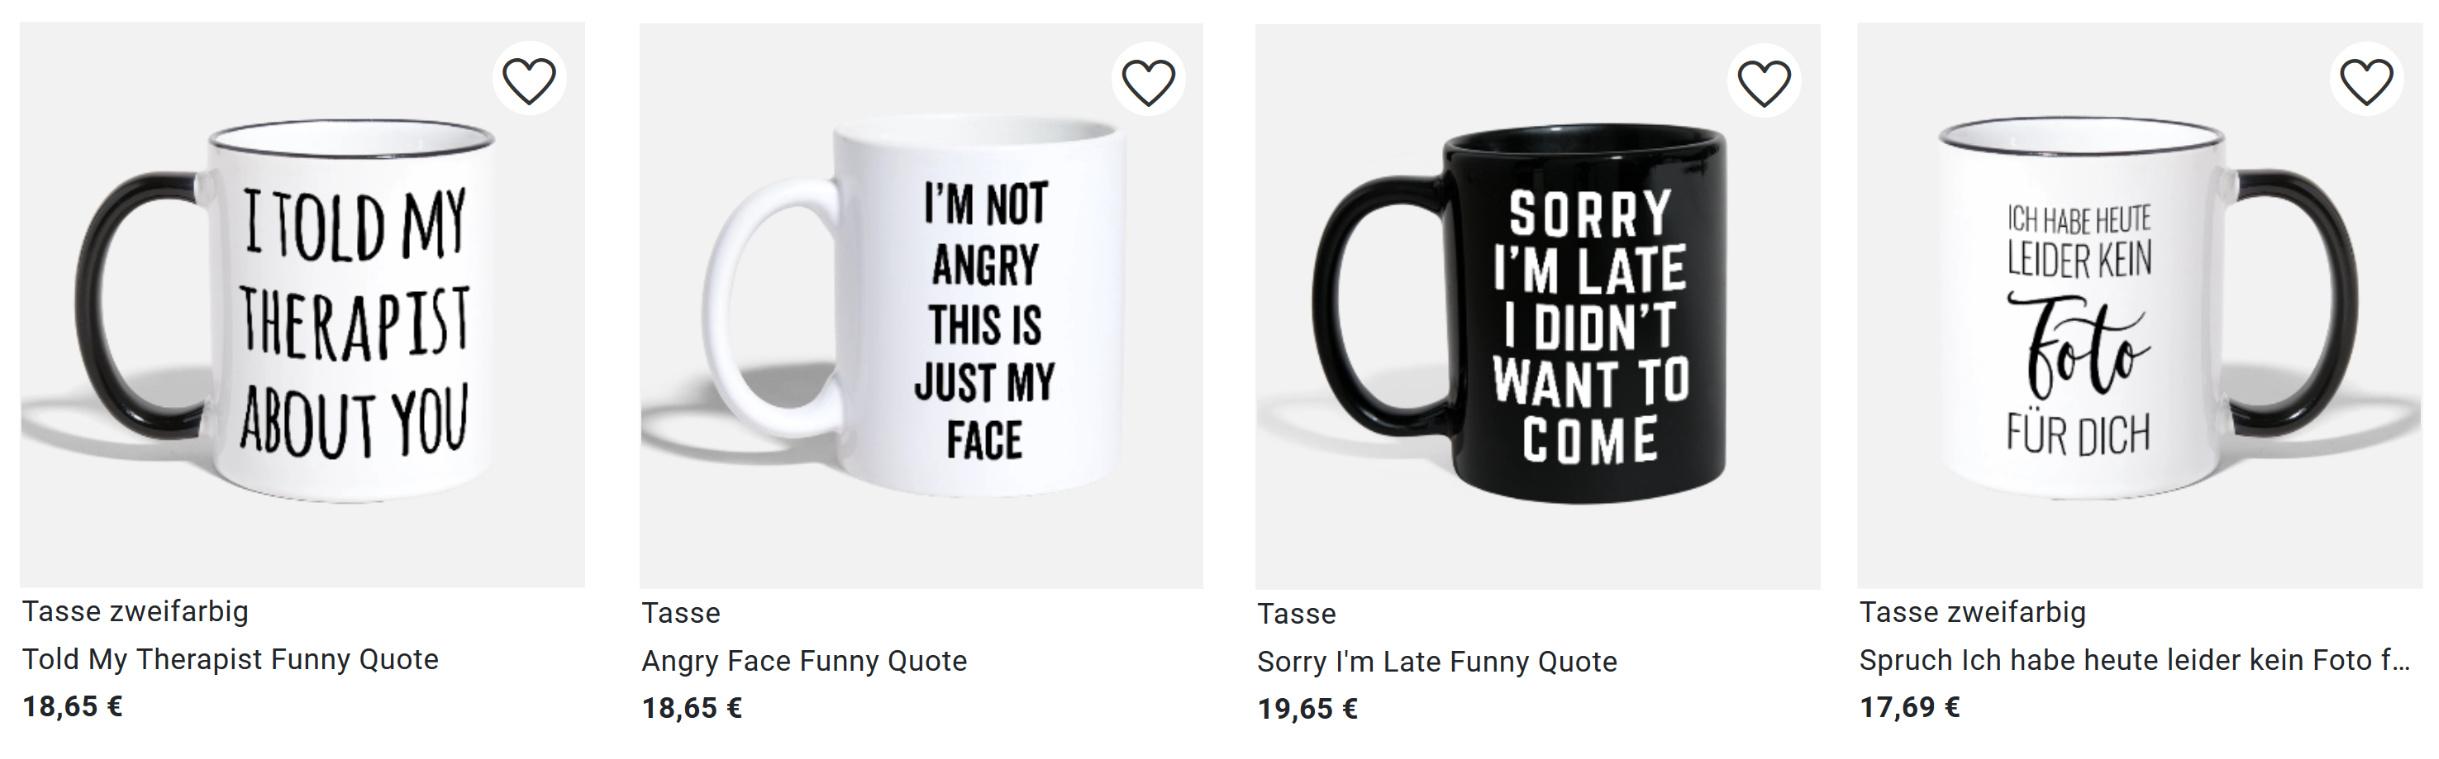Click Tasse label above Sorry I'm Late

(1297, 614)
